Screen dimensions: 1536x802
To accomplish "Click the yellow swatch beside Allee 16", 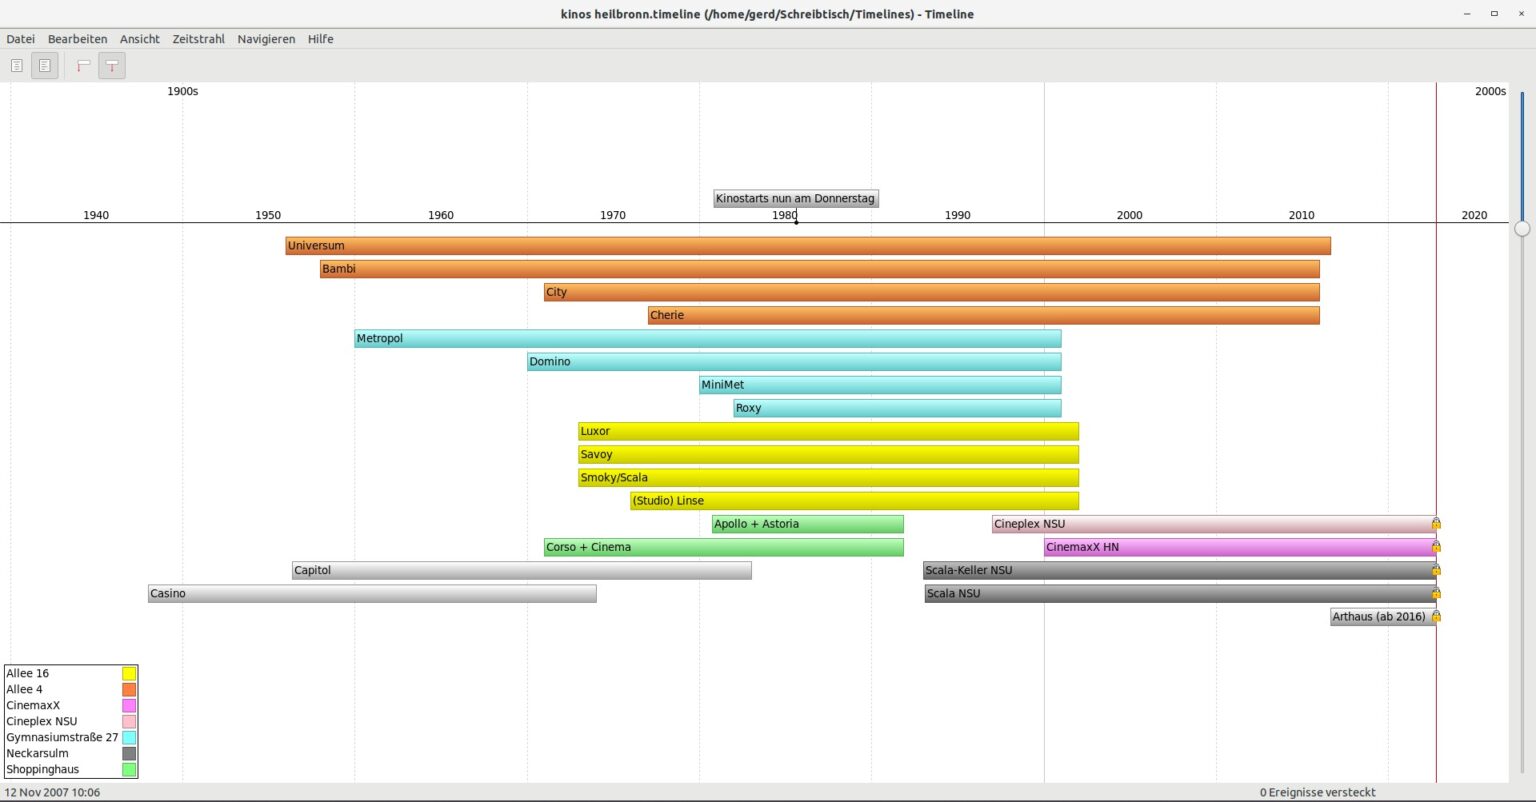I will [129, 673].
